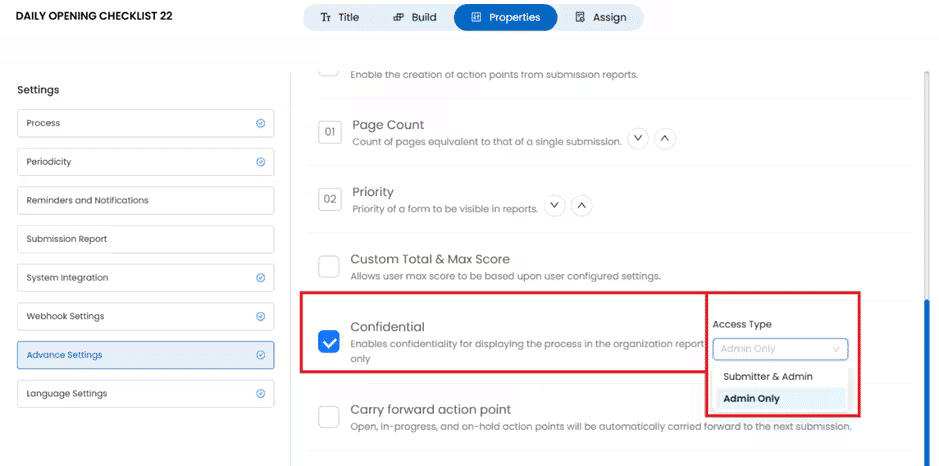Click check icon beside System Integration
Screen dimensions: 939x466
coord(260,278)
